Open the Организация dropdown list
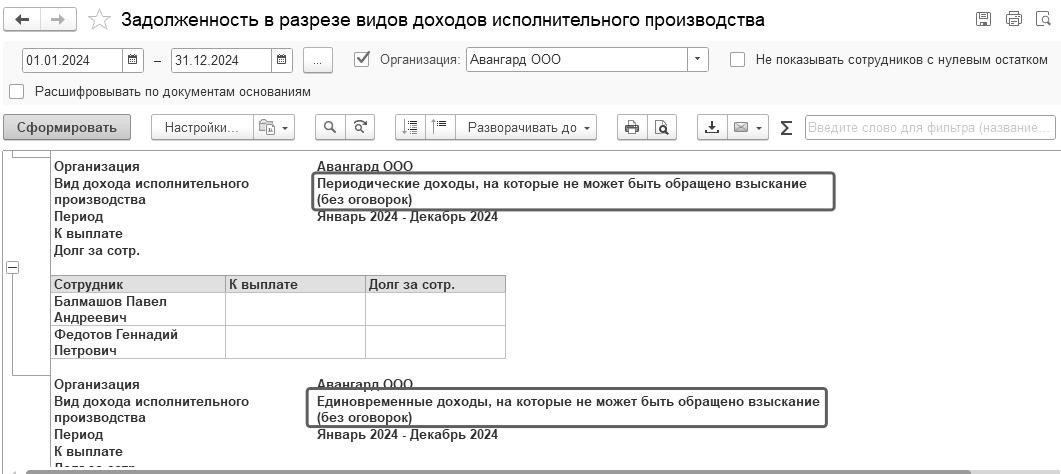 pos(698,60)
